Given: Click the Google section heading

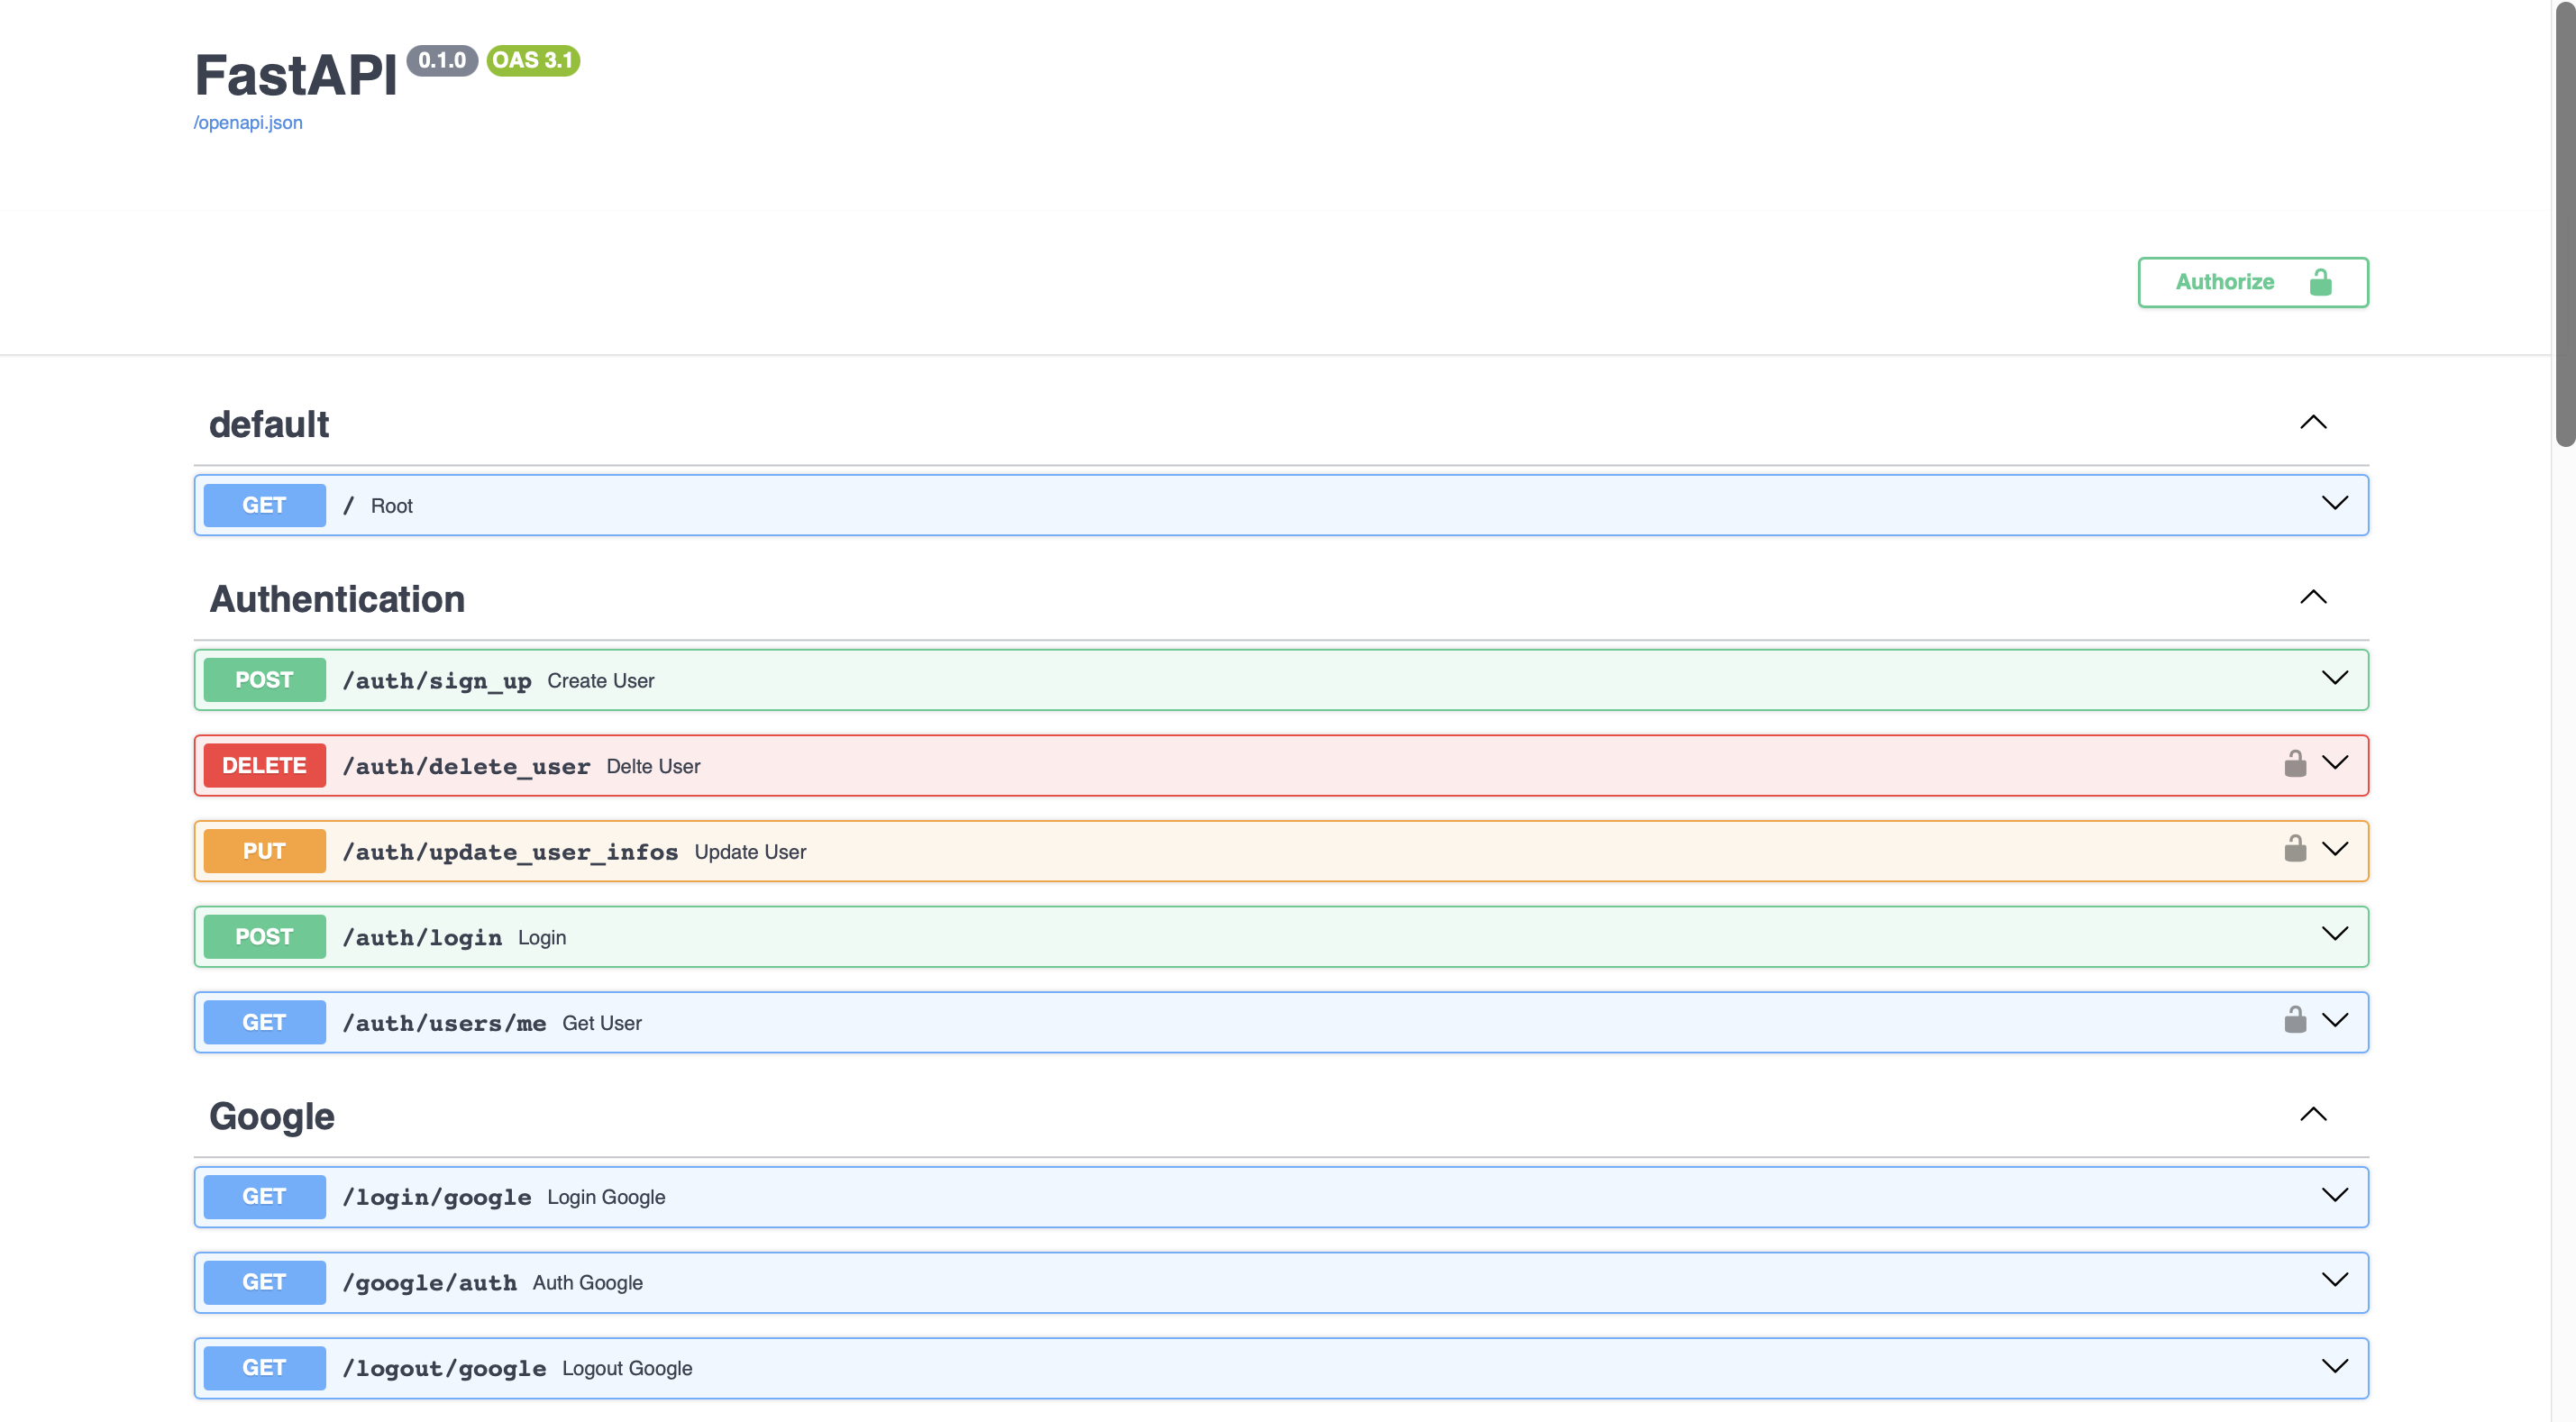Looking at the screenshot, I should (272, 1116).
